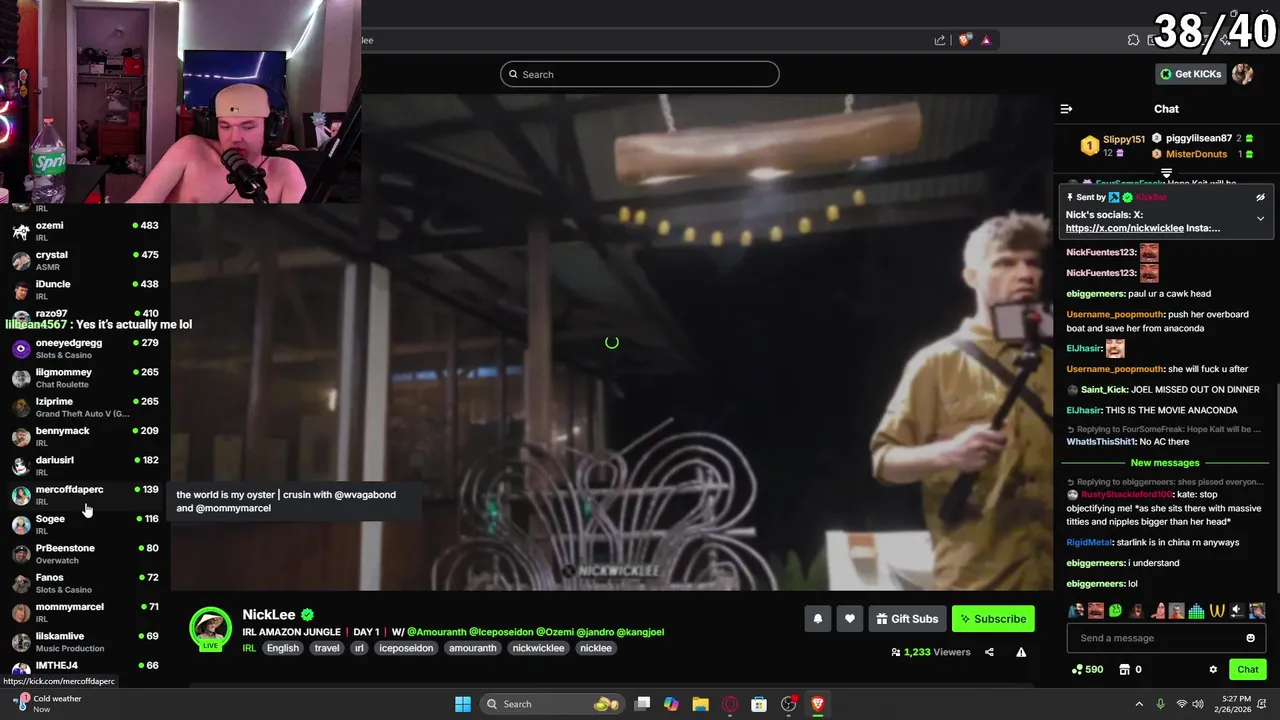Select the nickwicklee tag
This screenshot has width=1280, height=720.
coord(539,648)
